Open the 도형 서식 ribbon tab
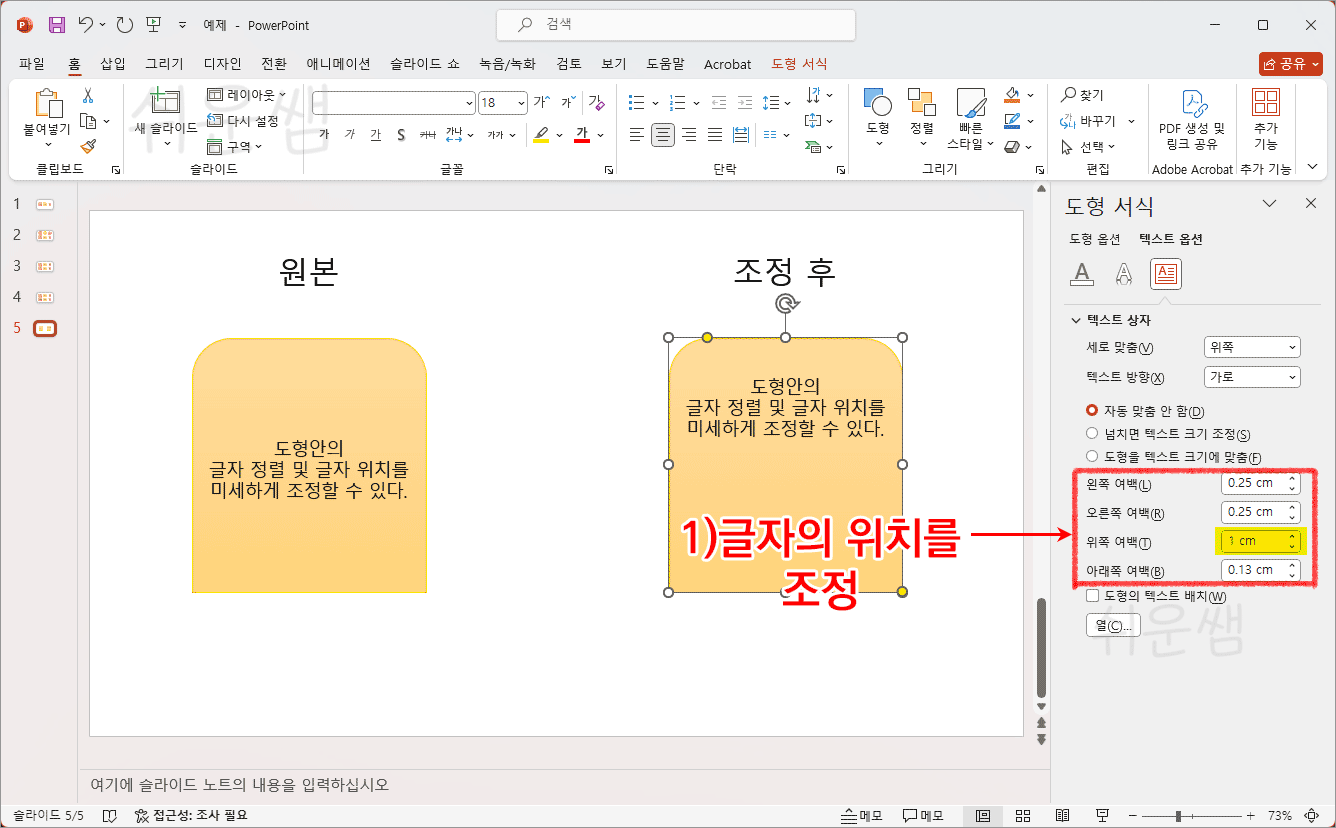Screen dimensions: 1336x828 click(x=798, y=63)
